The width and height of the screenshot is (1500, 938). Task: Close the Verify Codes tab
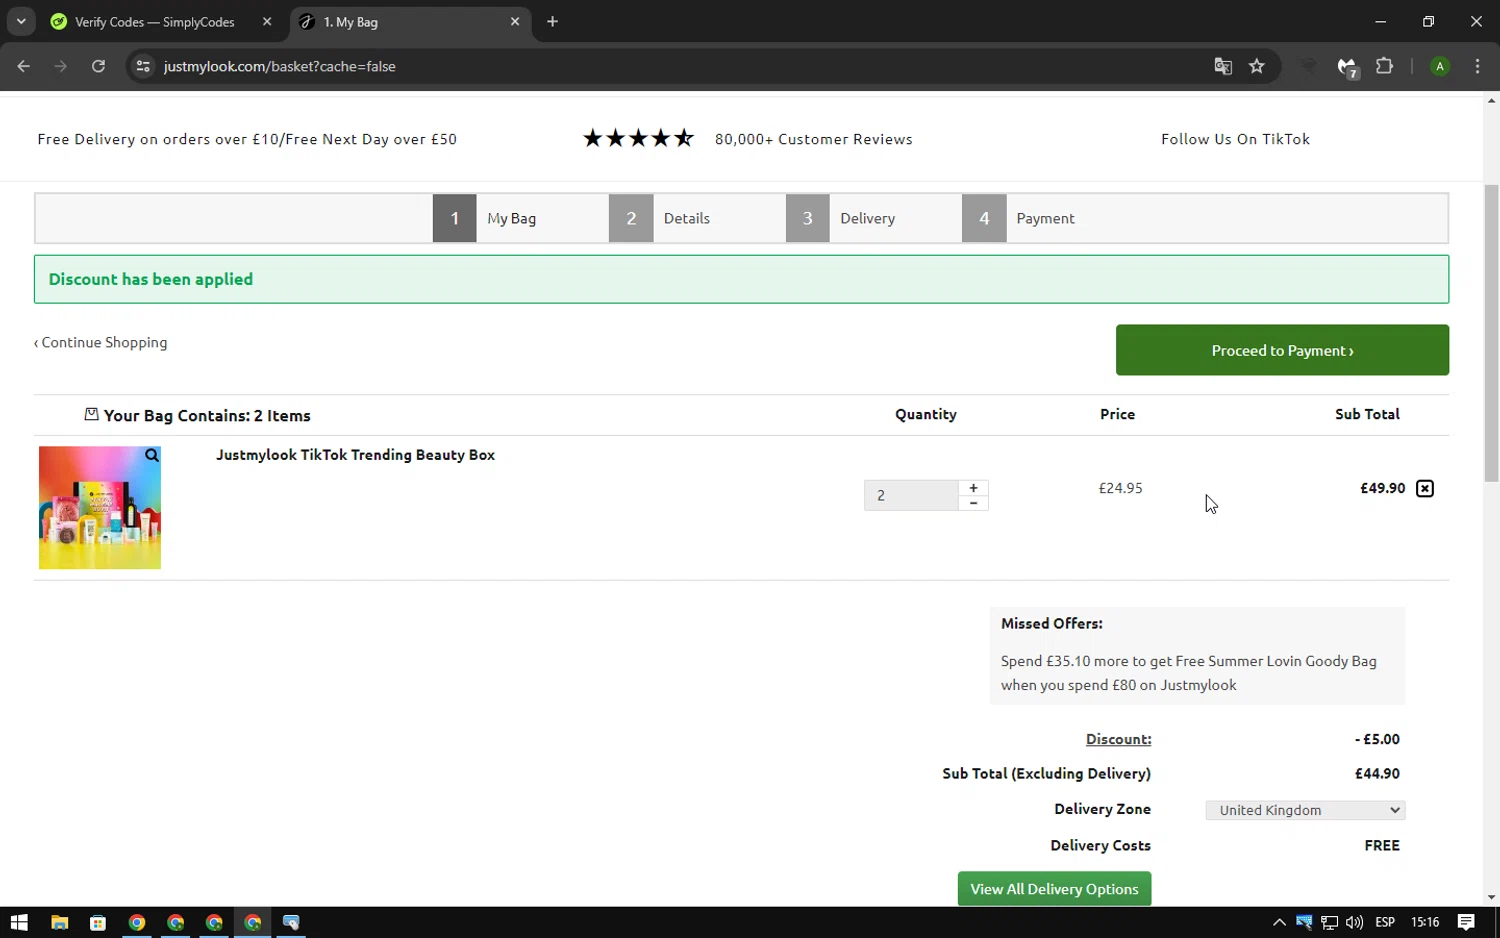(267, 22)
